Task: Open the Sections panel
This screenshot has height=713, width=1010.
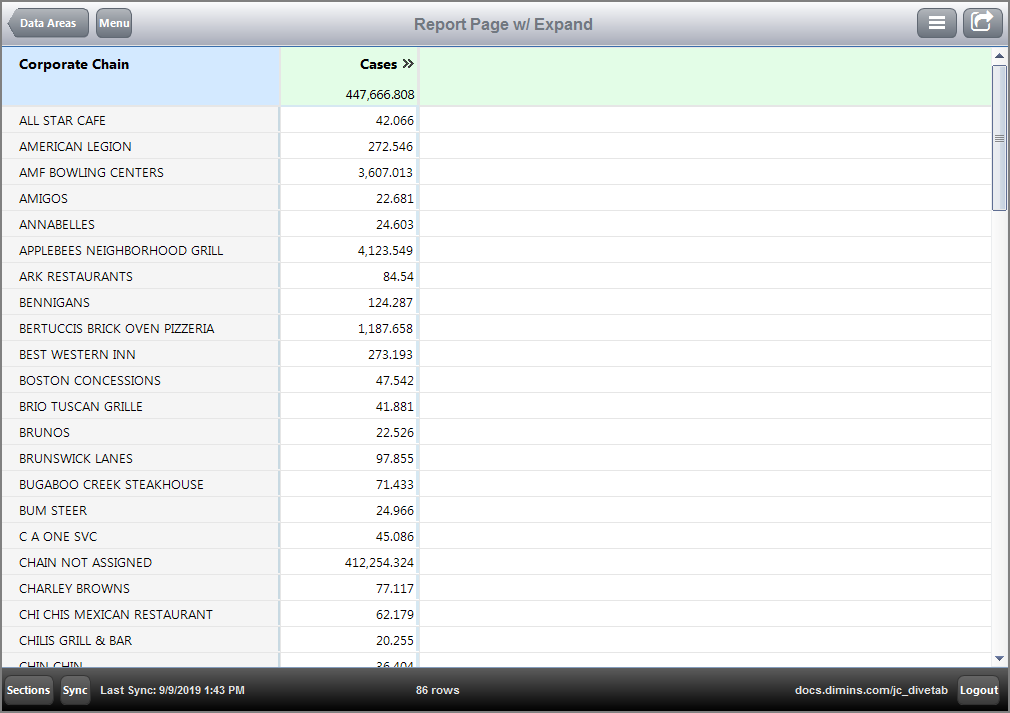Action: tap(29, 690)
